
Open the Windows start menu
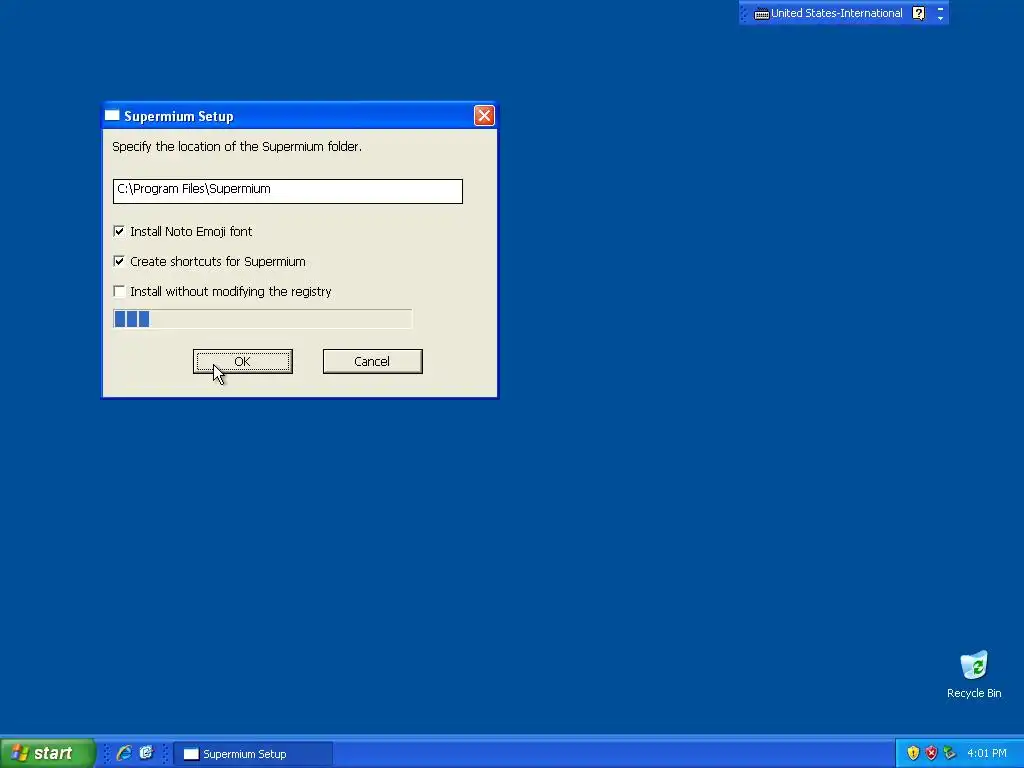(48, 753)
